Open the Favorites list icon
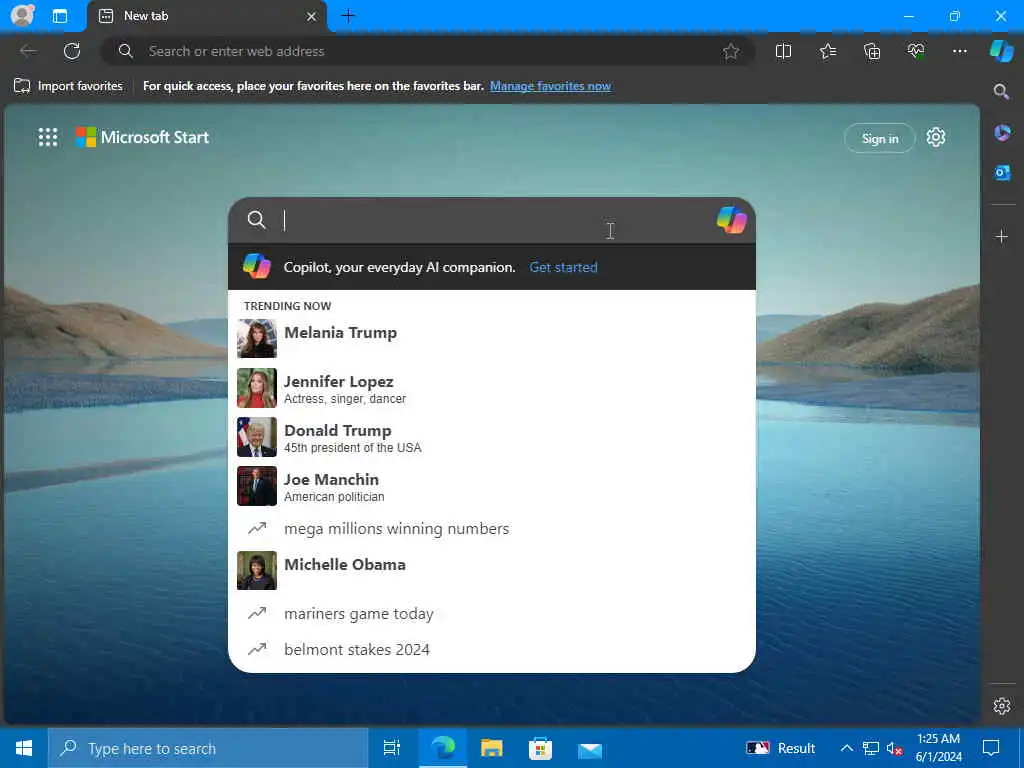This screenshot has height=768, width=1024. (827, 51)
